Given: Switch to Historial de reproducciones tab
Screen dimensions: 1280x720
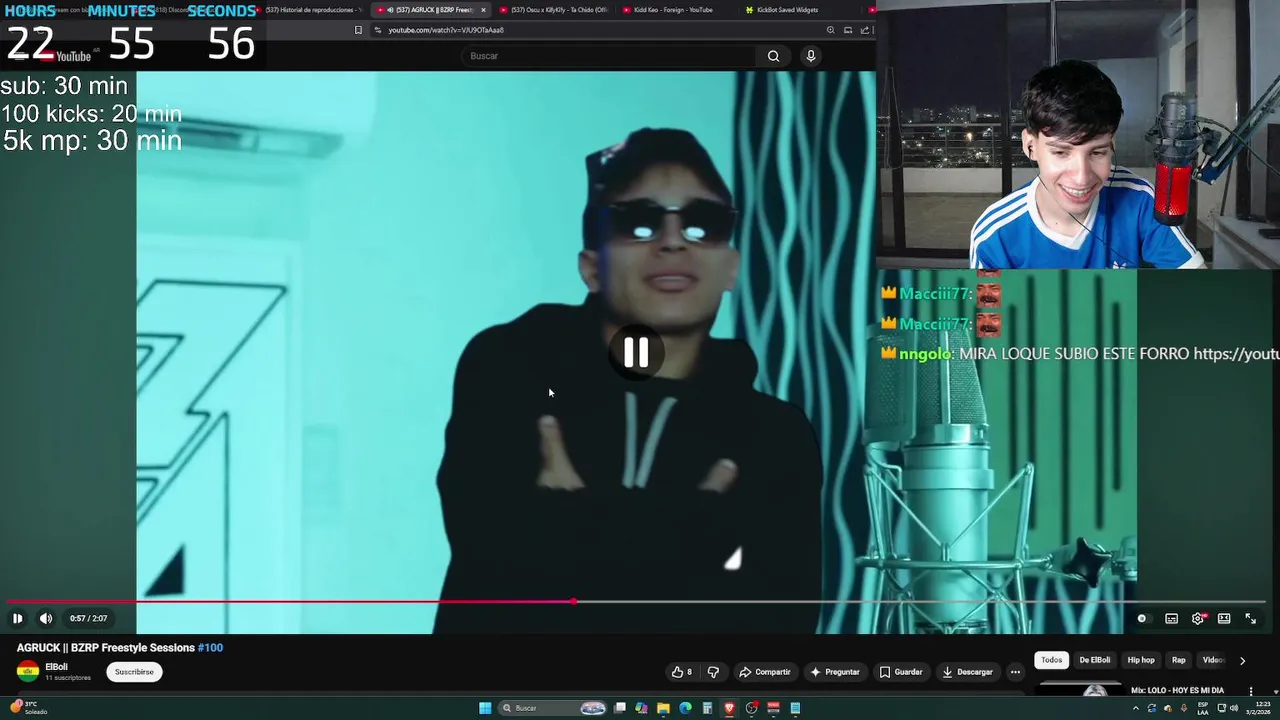Looking at the screenshot, I should [308, 10].
